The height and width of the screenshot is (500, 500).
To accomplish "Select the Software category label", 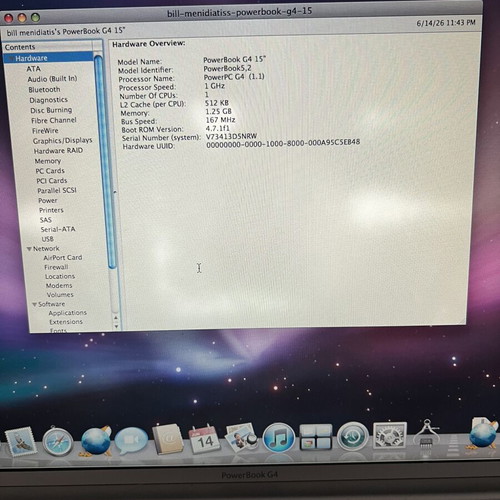I will click(51, 304).
